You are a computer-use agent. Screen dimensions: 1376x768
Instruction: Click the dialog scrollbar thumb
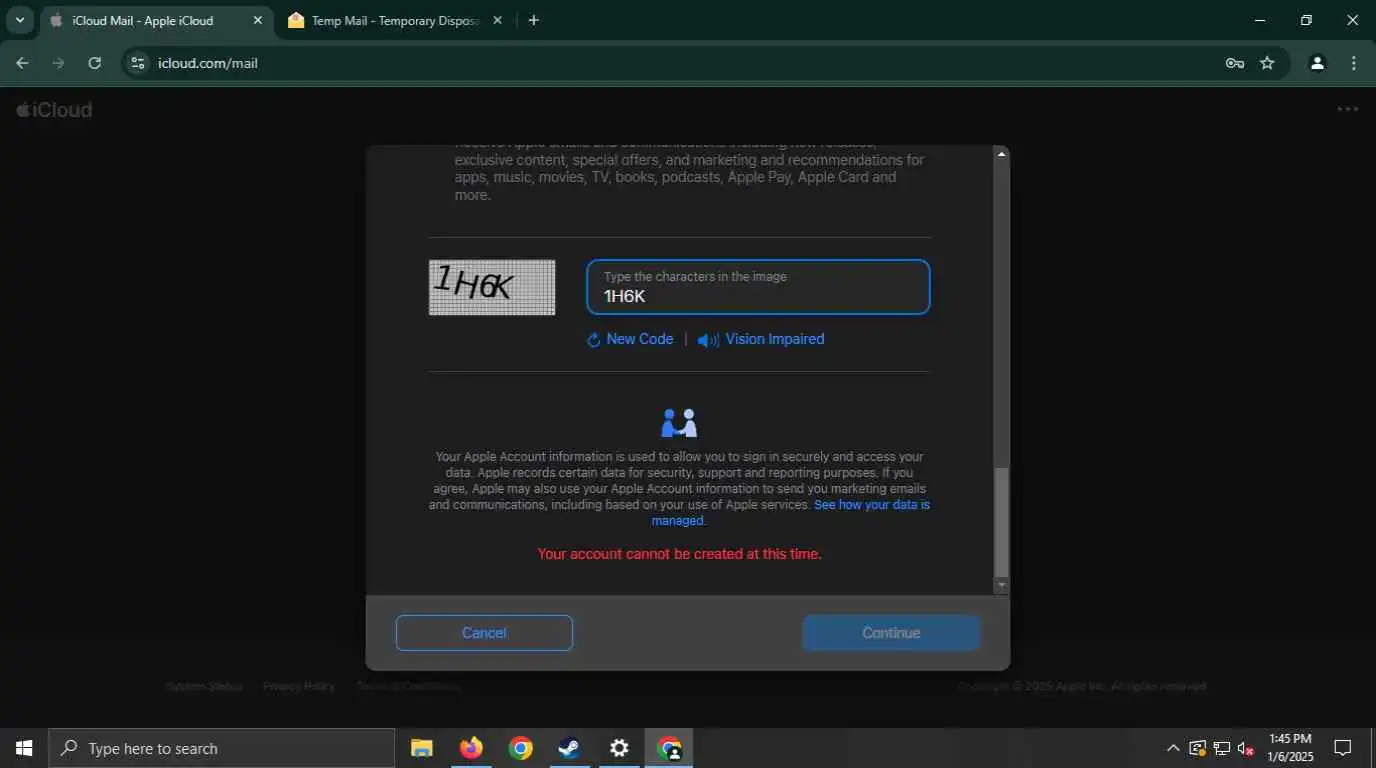point(1001,522)
